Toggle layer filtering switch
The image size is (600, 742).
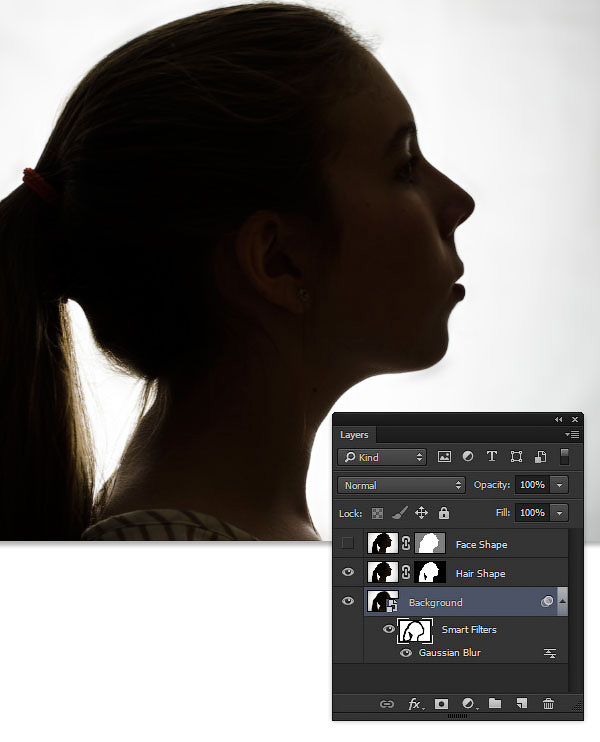565,457
